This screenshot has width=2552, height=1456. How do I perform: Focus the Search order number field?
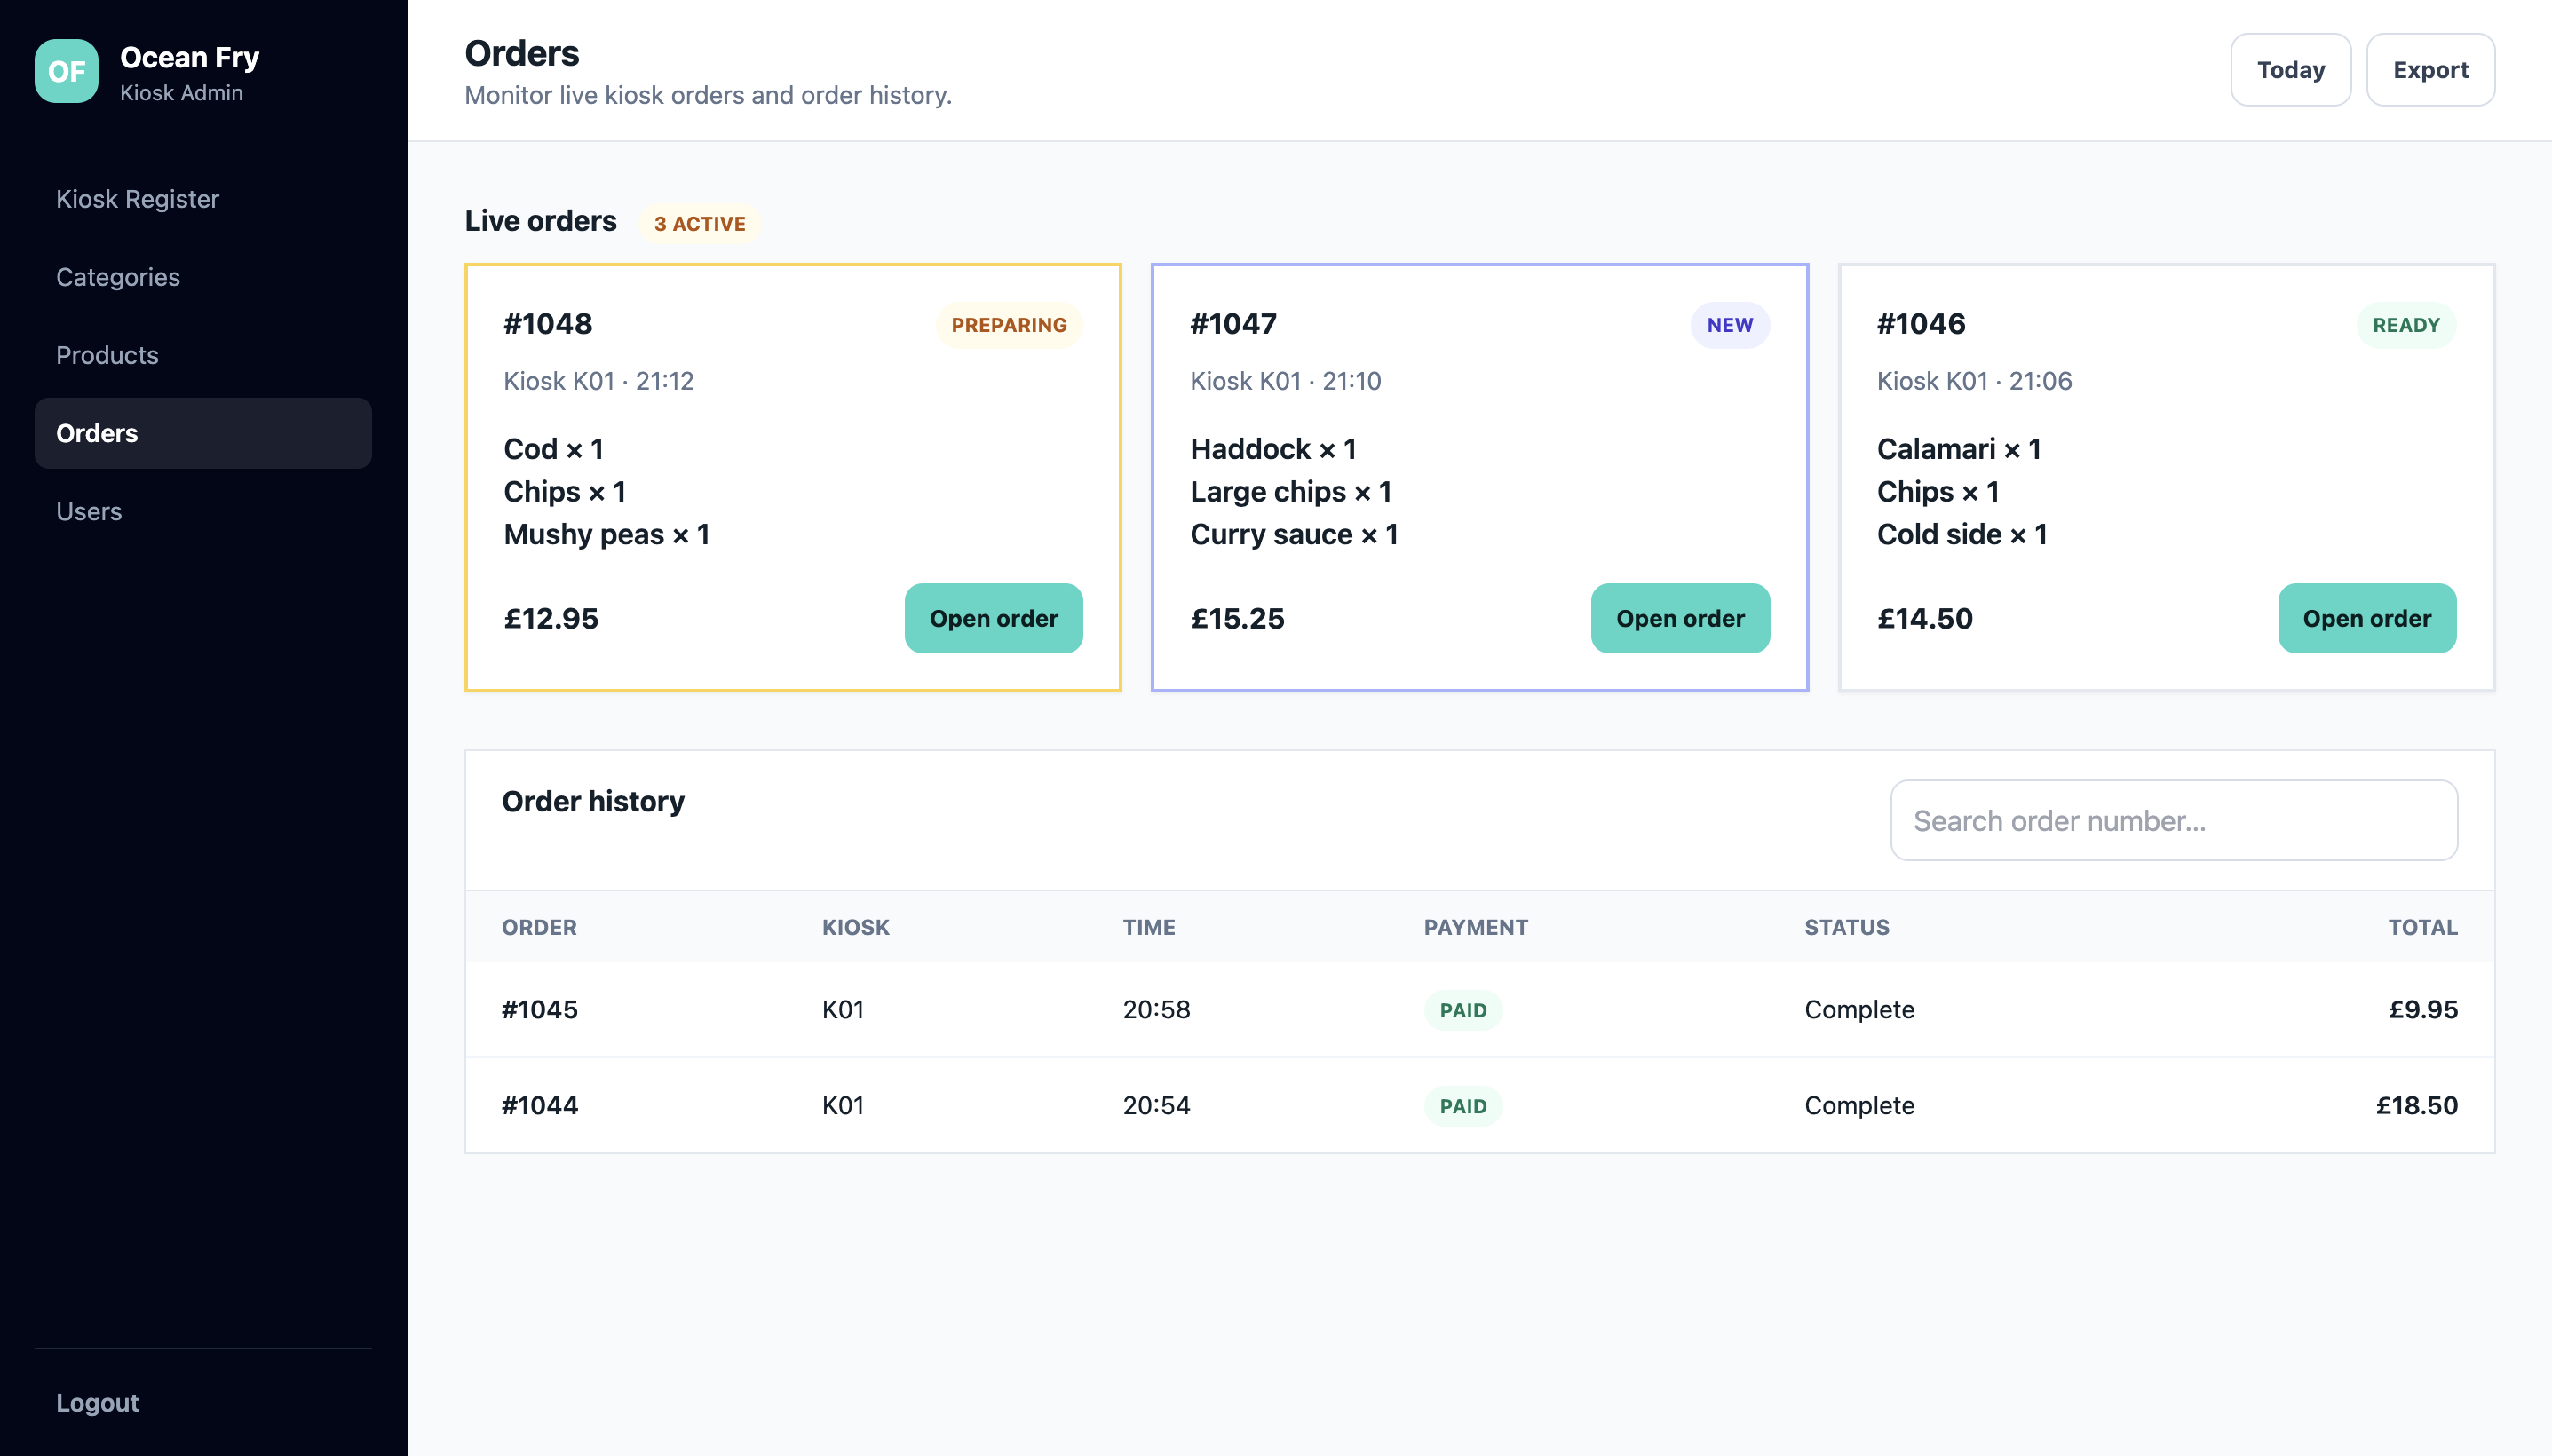point(2174,820)
